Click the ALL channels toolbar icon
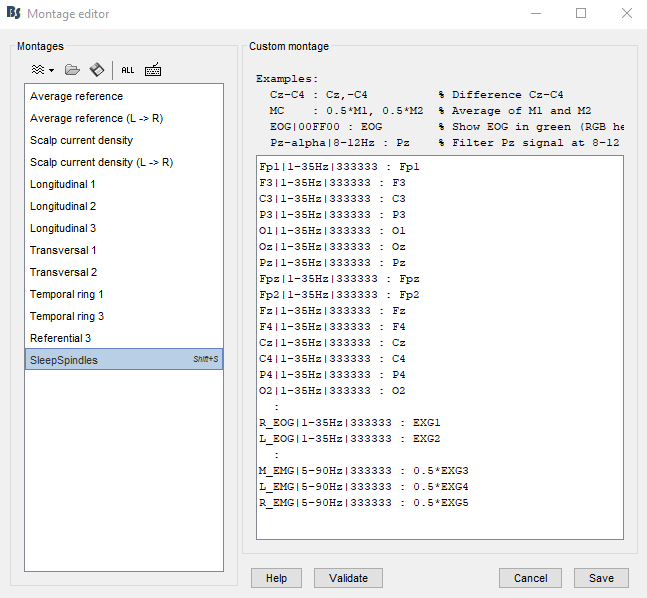 click(127, 70)
